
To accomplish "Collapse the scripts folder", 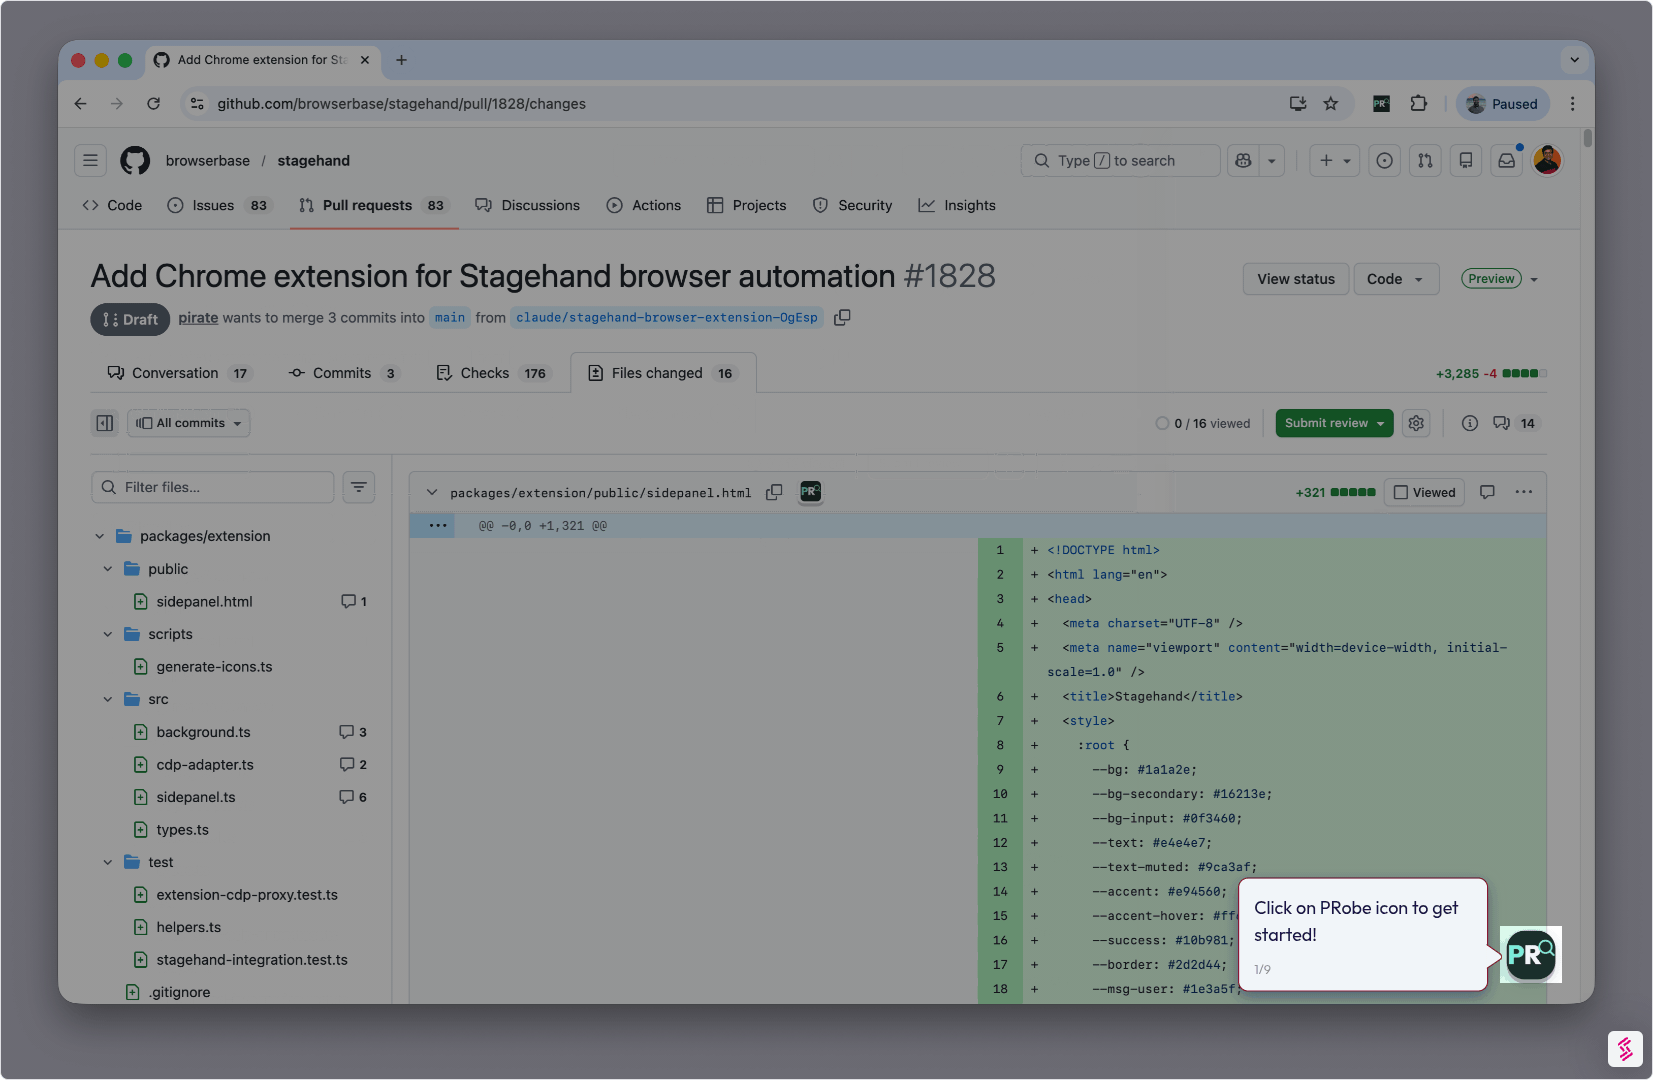I will (x=108, y=634).
